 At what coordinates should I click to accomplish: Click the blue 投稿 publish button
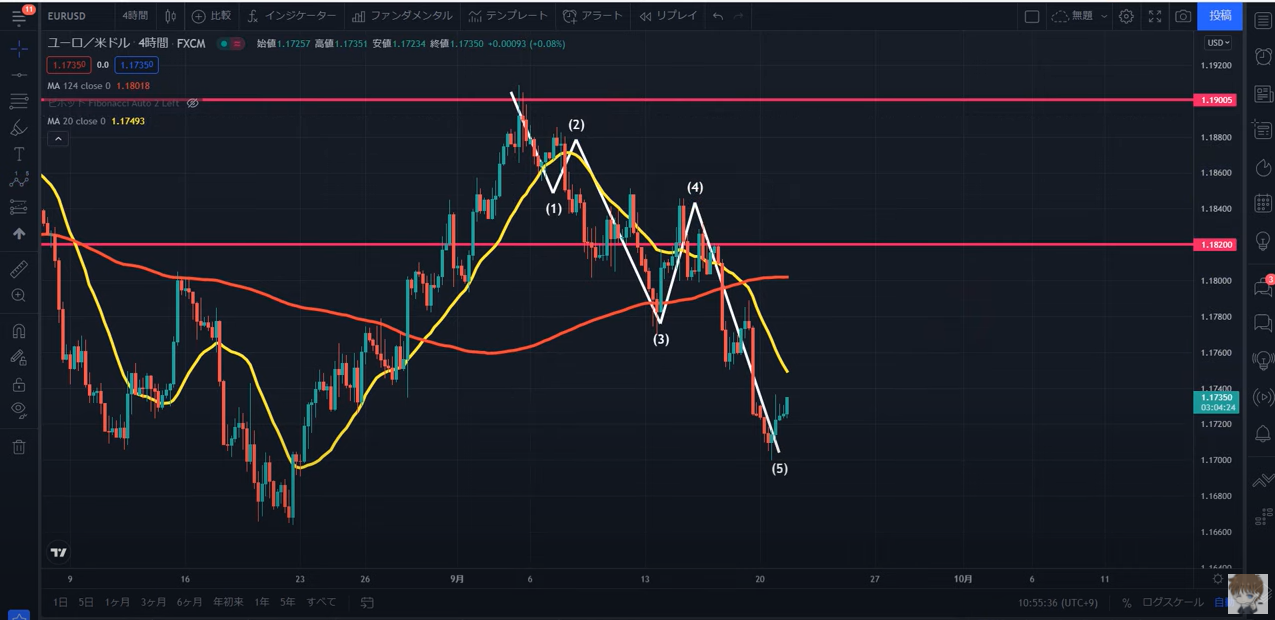pos(1220,16)
